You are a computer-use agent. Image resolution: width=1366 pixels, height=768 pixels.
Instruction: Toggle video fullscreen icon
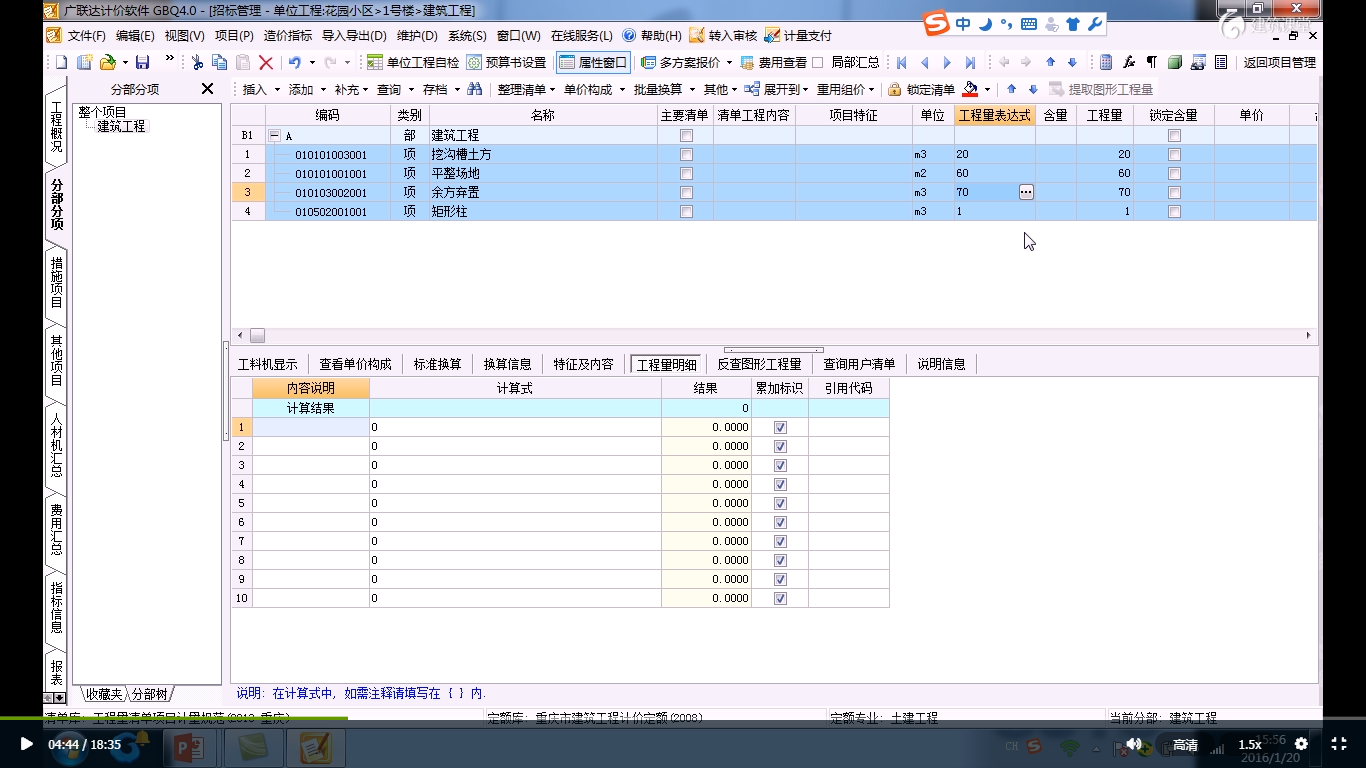pos(1339,744)
